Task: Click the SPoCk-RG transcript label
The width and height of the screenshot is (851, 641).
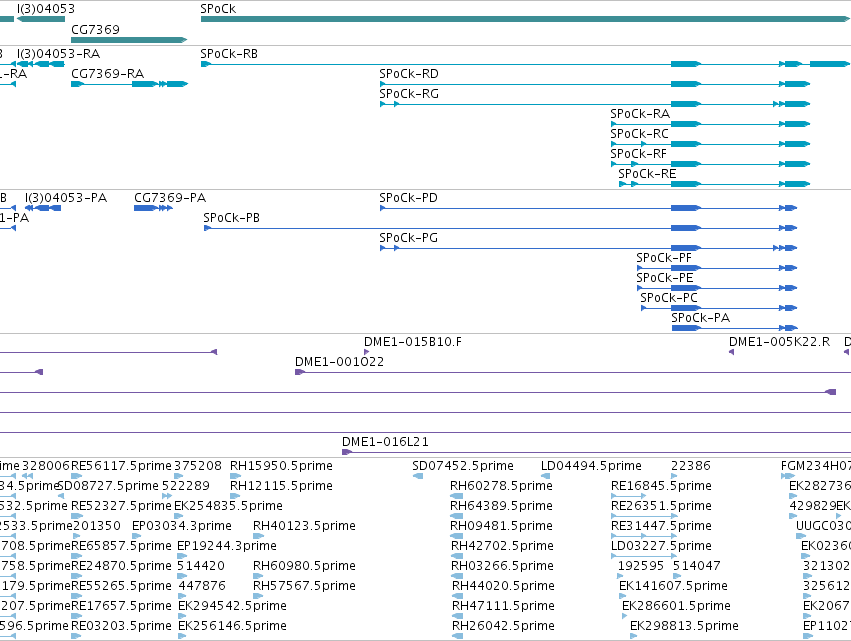Action: click(409, 94)
